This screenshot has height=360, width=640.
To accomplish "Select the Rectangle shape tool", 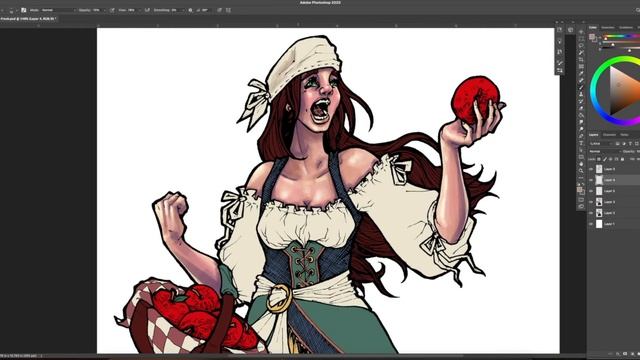I will point(581,157).
